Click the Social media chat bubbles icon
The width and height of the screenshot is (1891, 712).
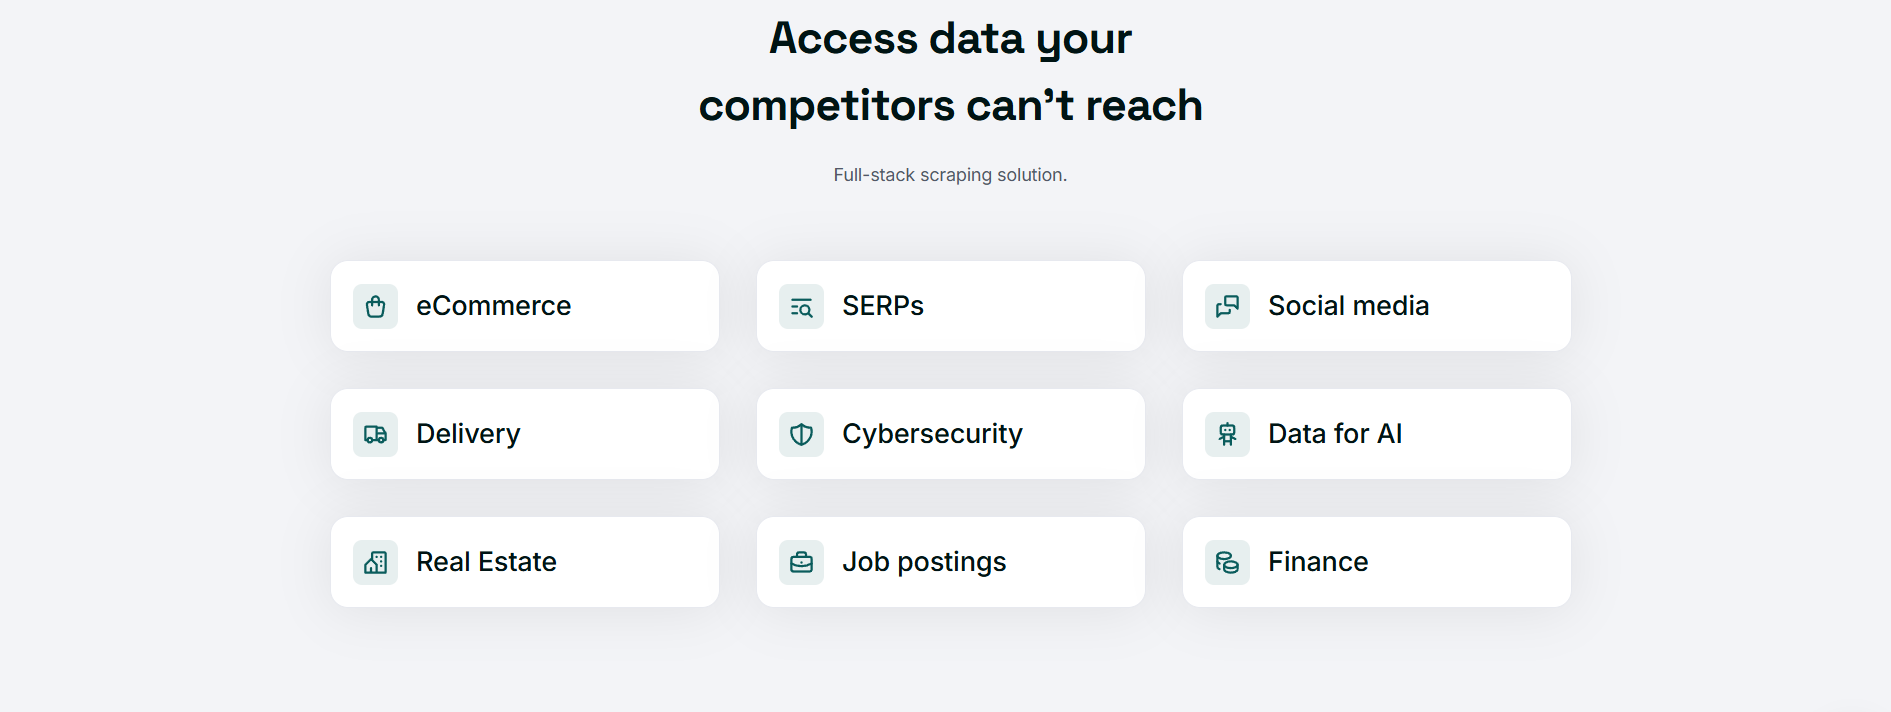pyautogui.click(x=1226, y=306)
